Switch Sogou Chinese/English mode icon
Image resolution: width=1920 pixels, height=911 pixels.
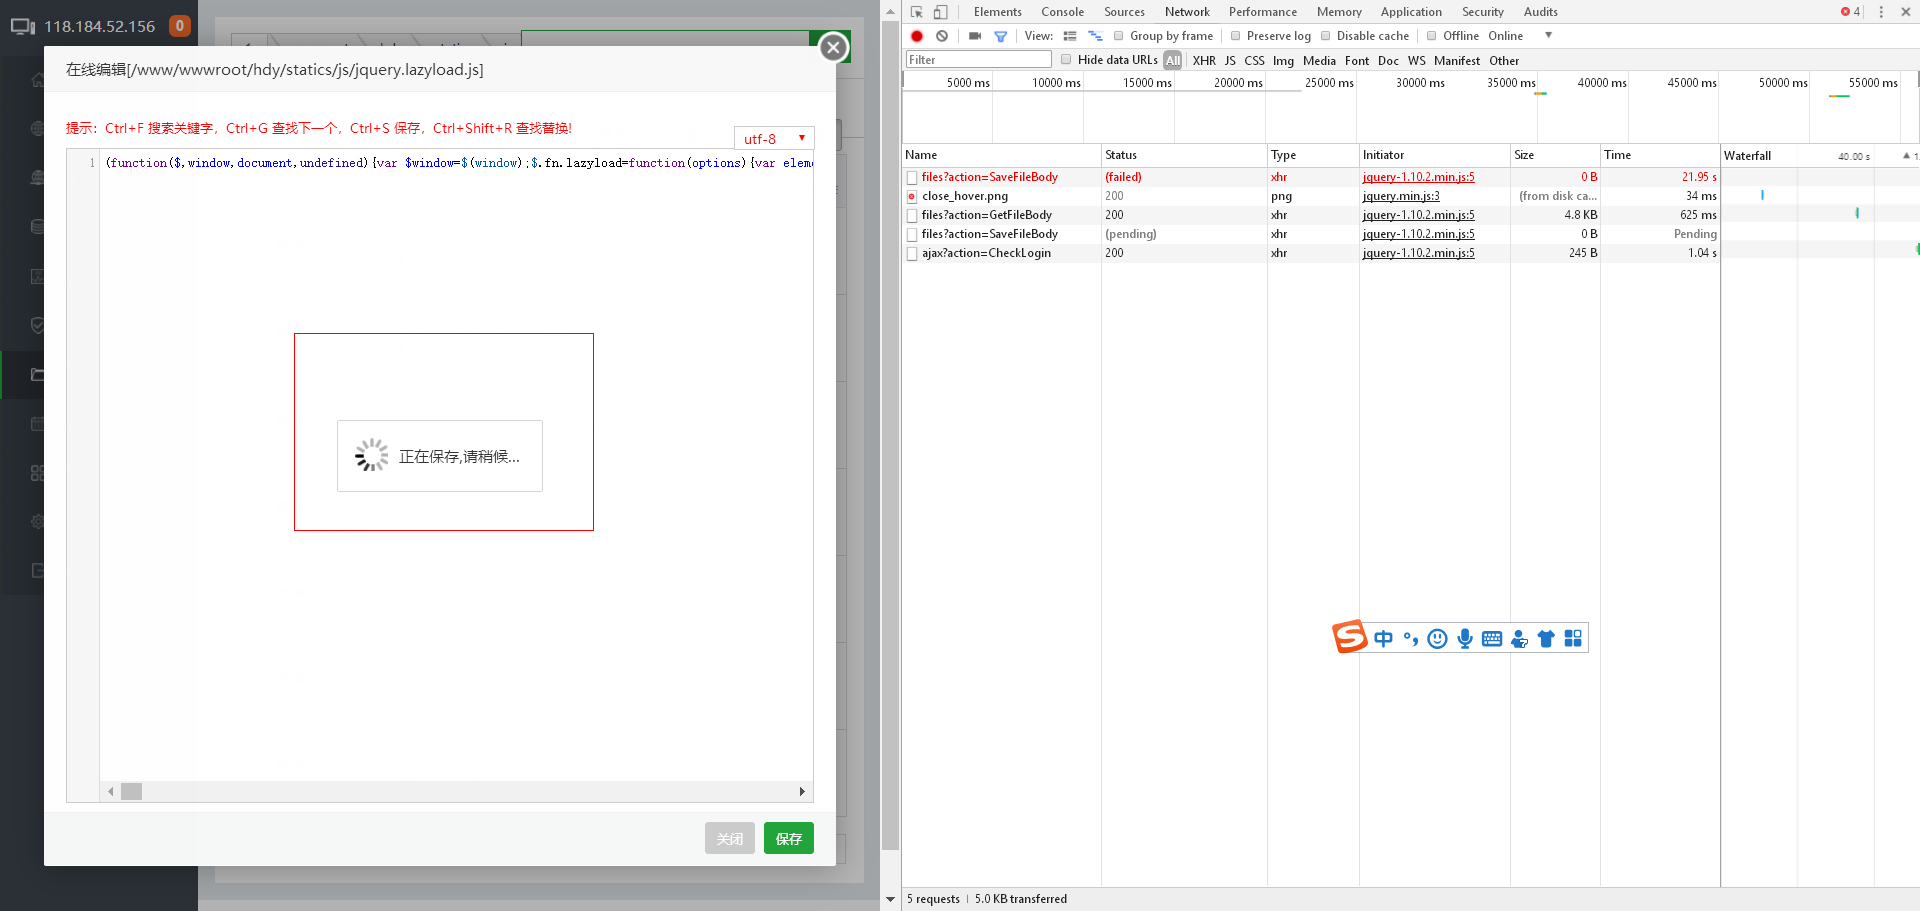tap(1384, 639)
